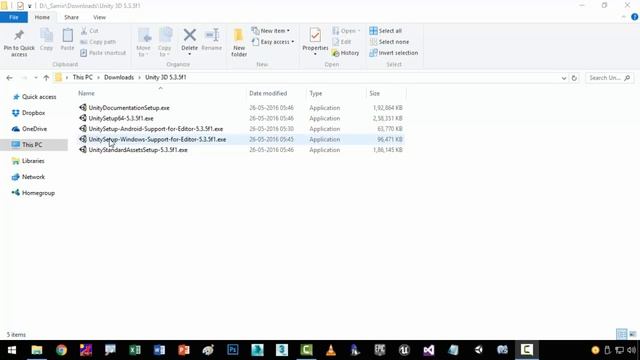This screenshot has width=640, height=360.
Task: Click the Rename ribbon icon
Action: click(212, 36)
